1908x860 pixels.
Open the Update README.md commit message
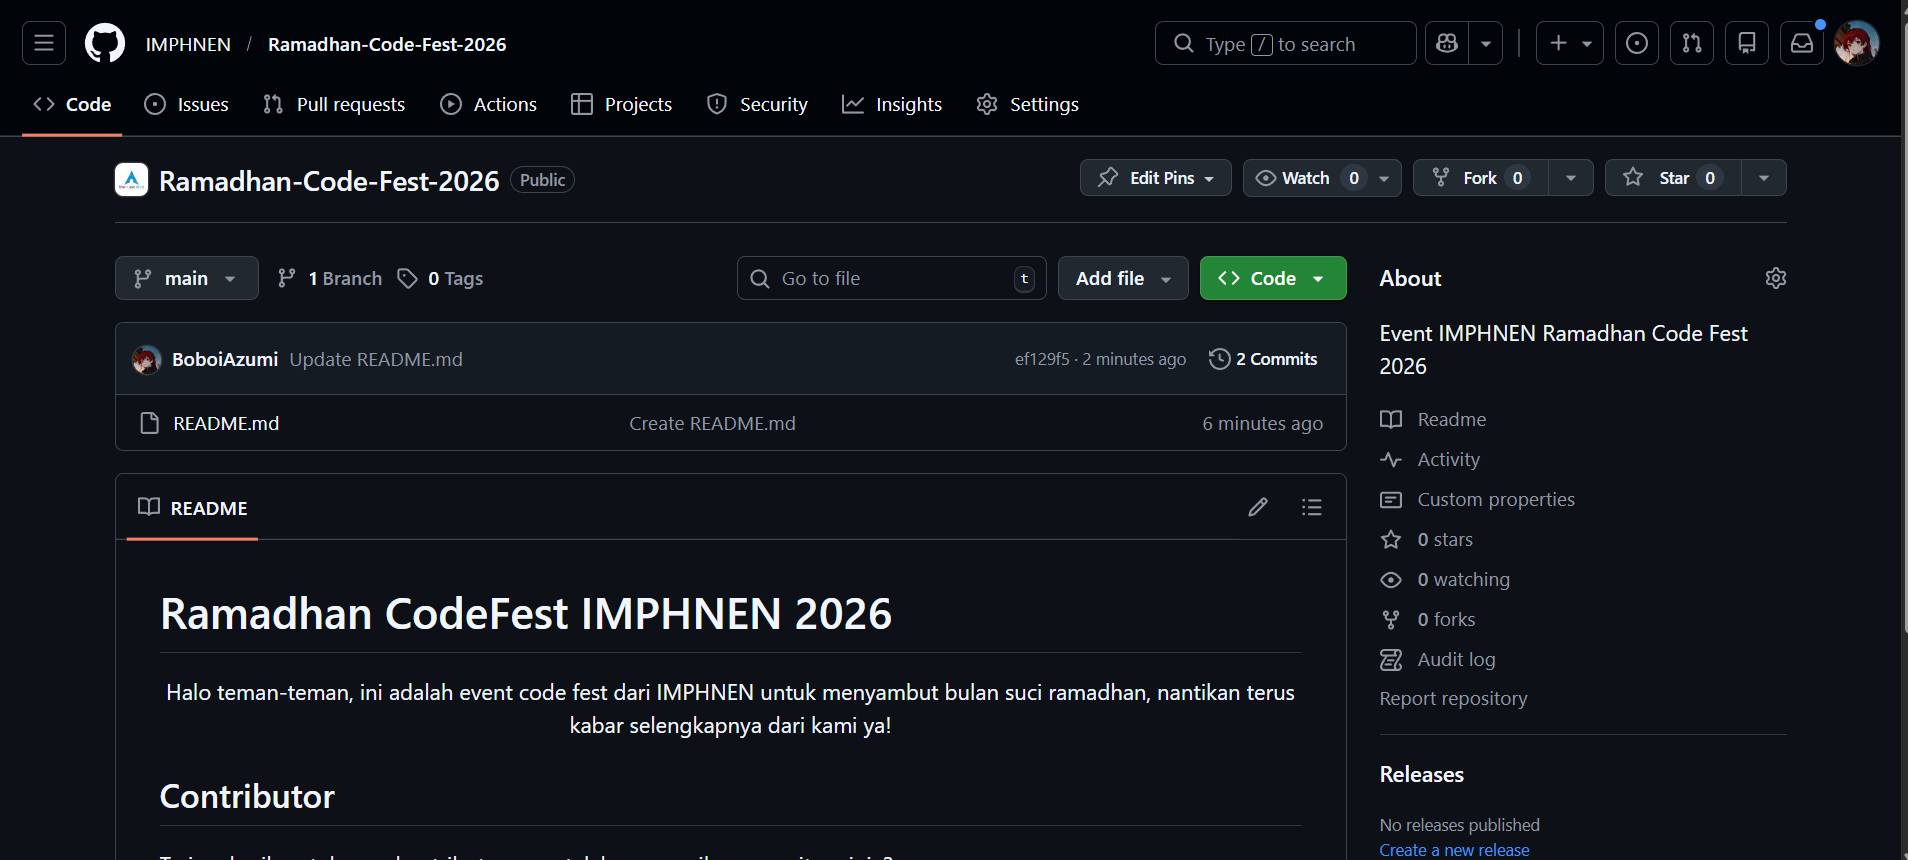point(376,359)
